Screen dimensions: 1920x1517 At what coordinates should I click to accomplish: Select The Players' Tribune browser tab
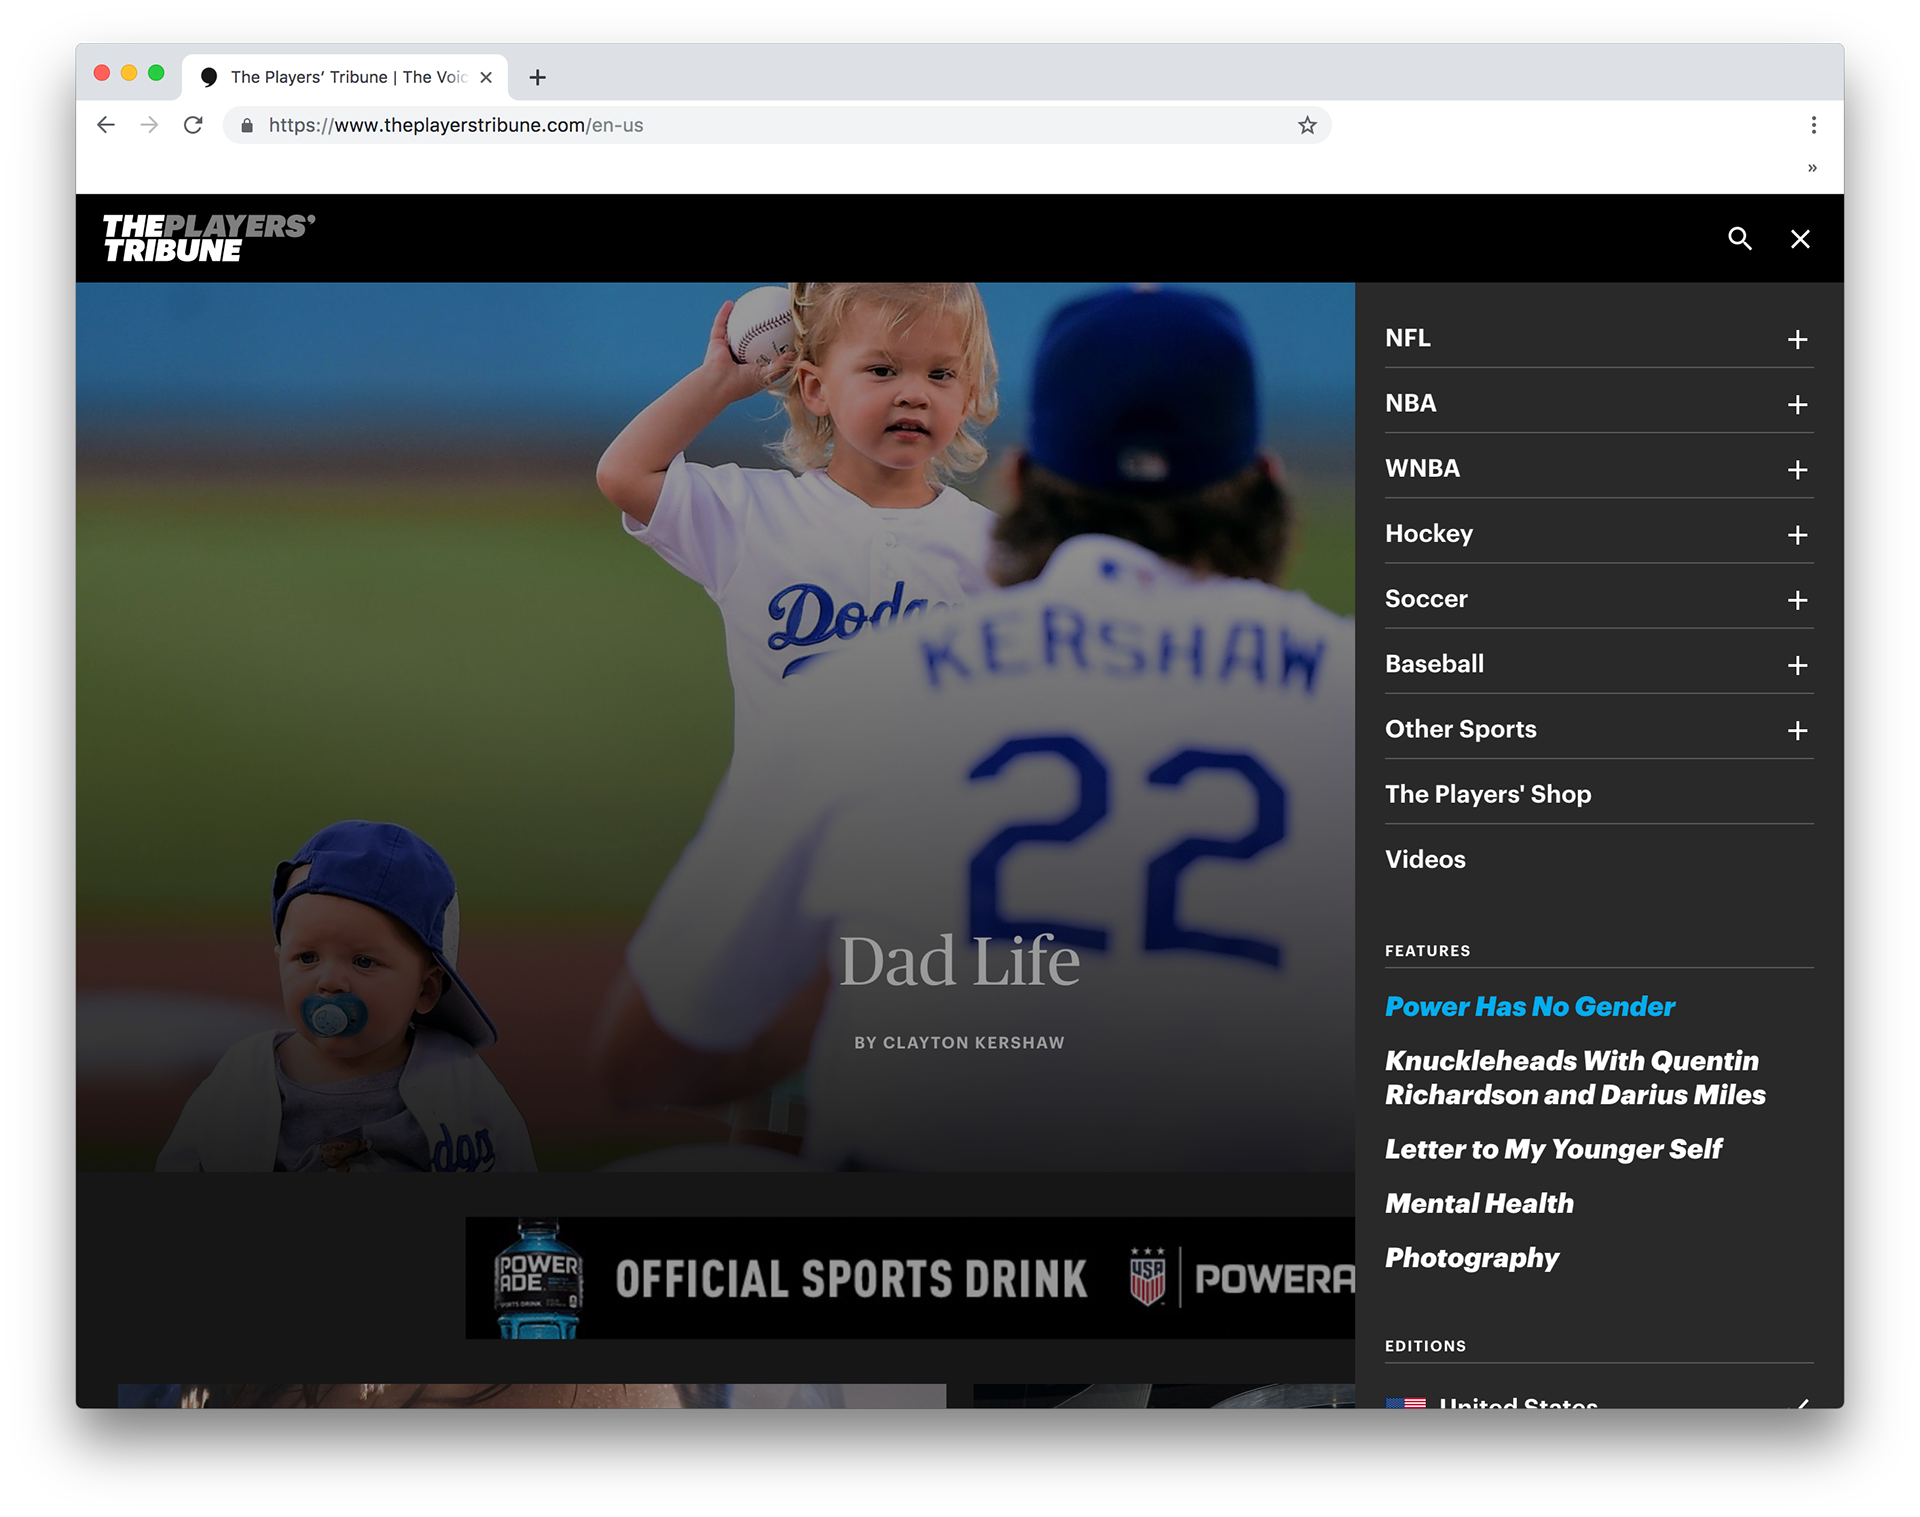pos(345,77)
